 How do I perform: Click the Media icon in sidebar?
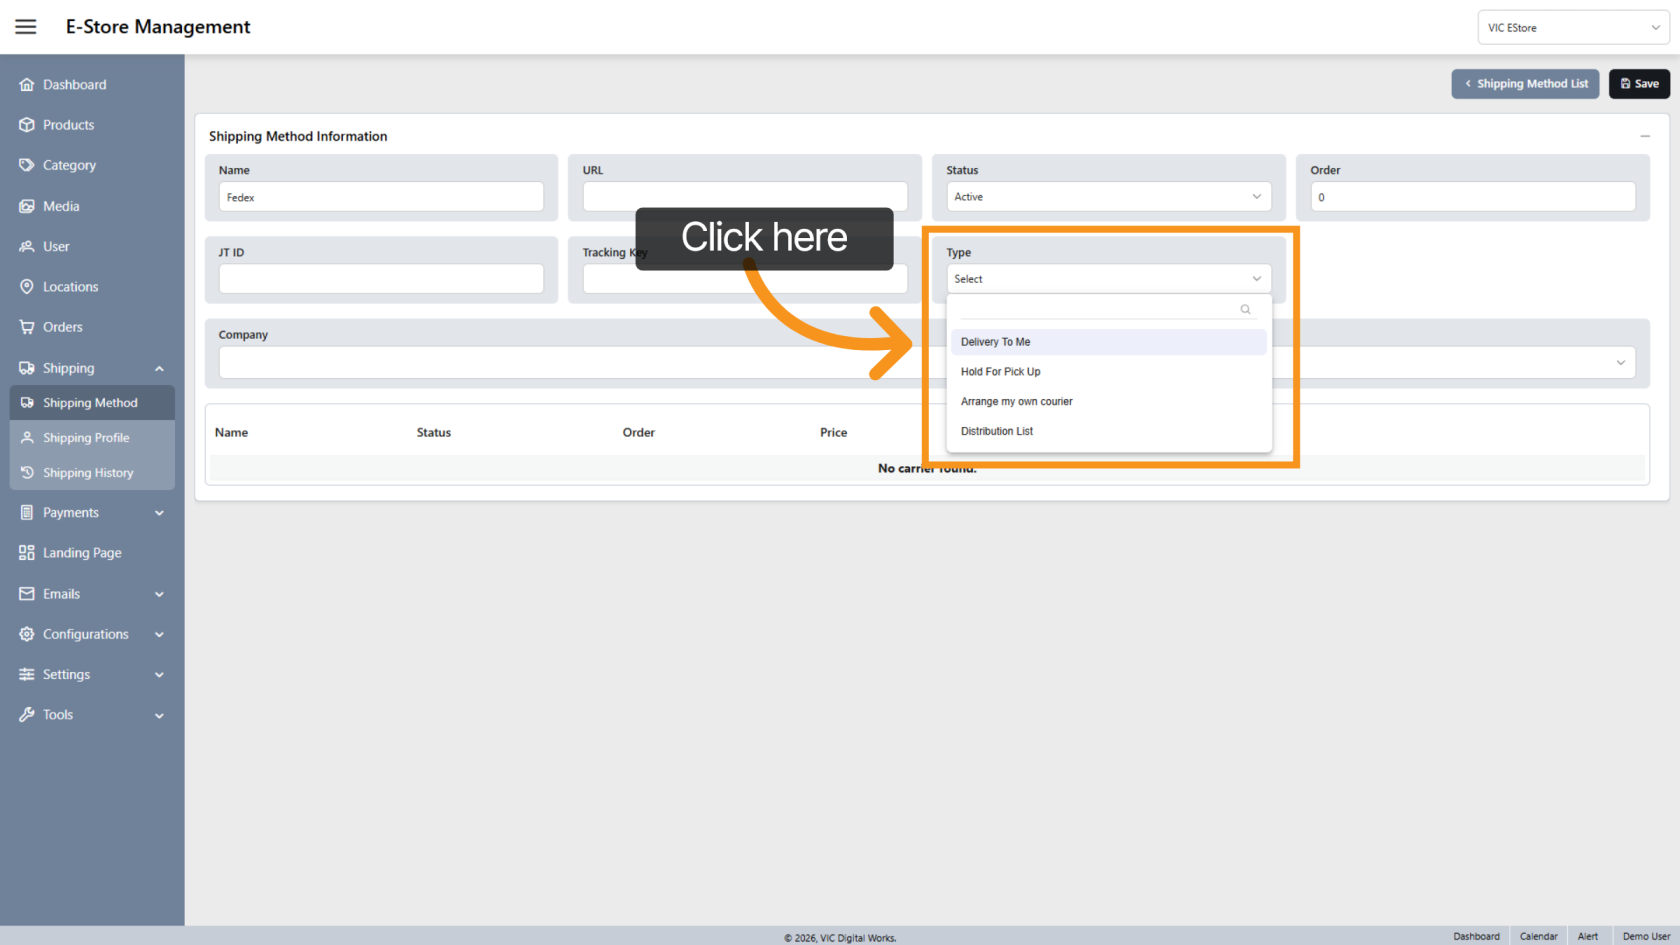point(27,206)
